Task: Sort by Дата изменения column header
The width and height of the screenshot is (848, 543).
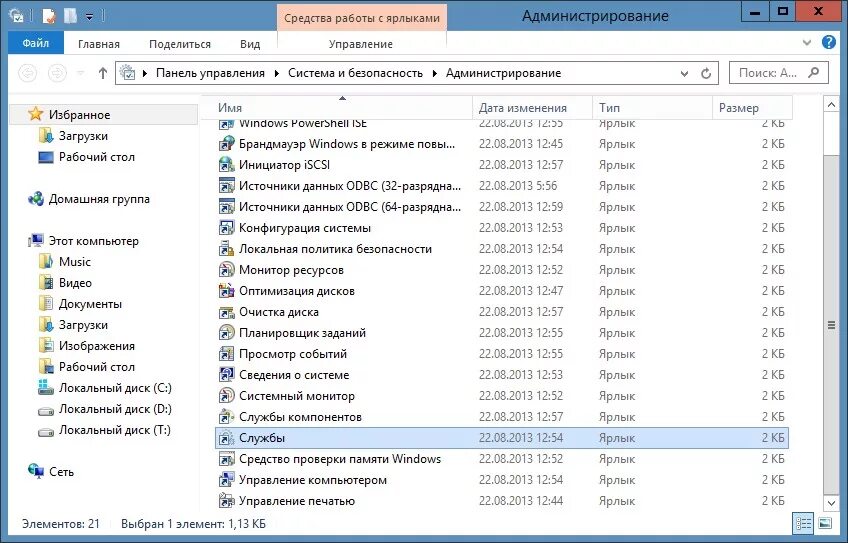Action: click(x=533, y=108)
